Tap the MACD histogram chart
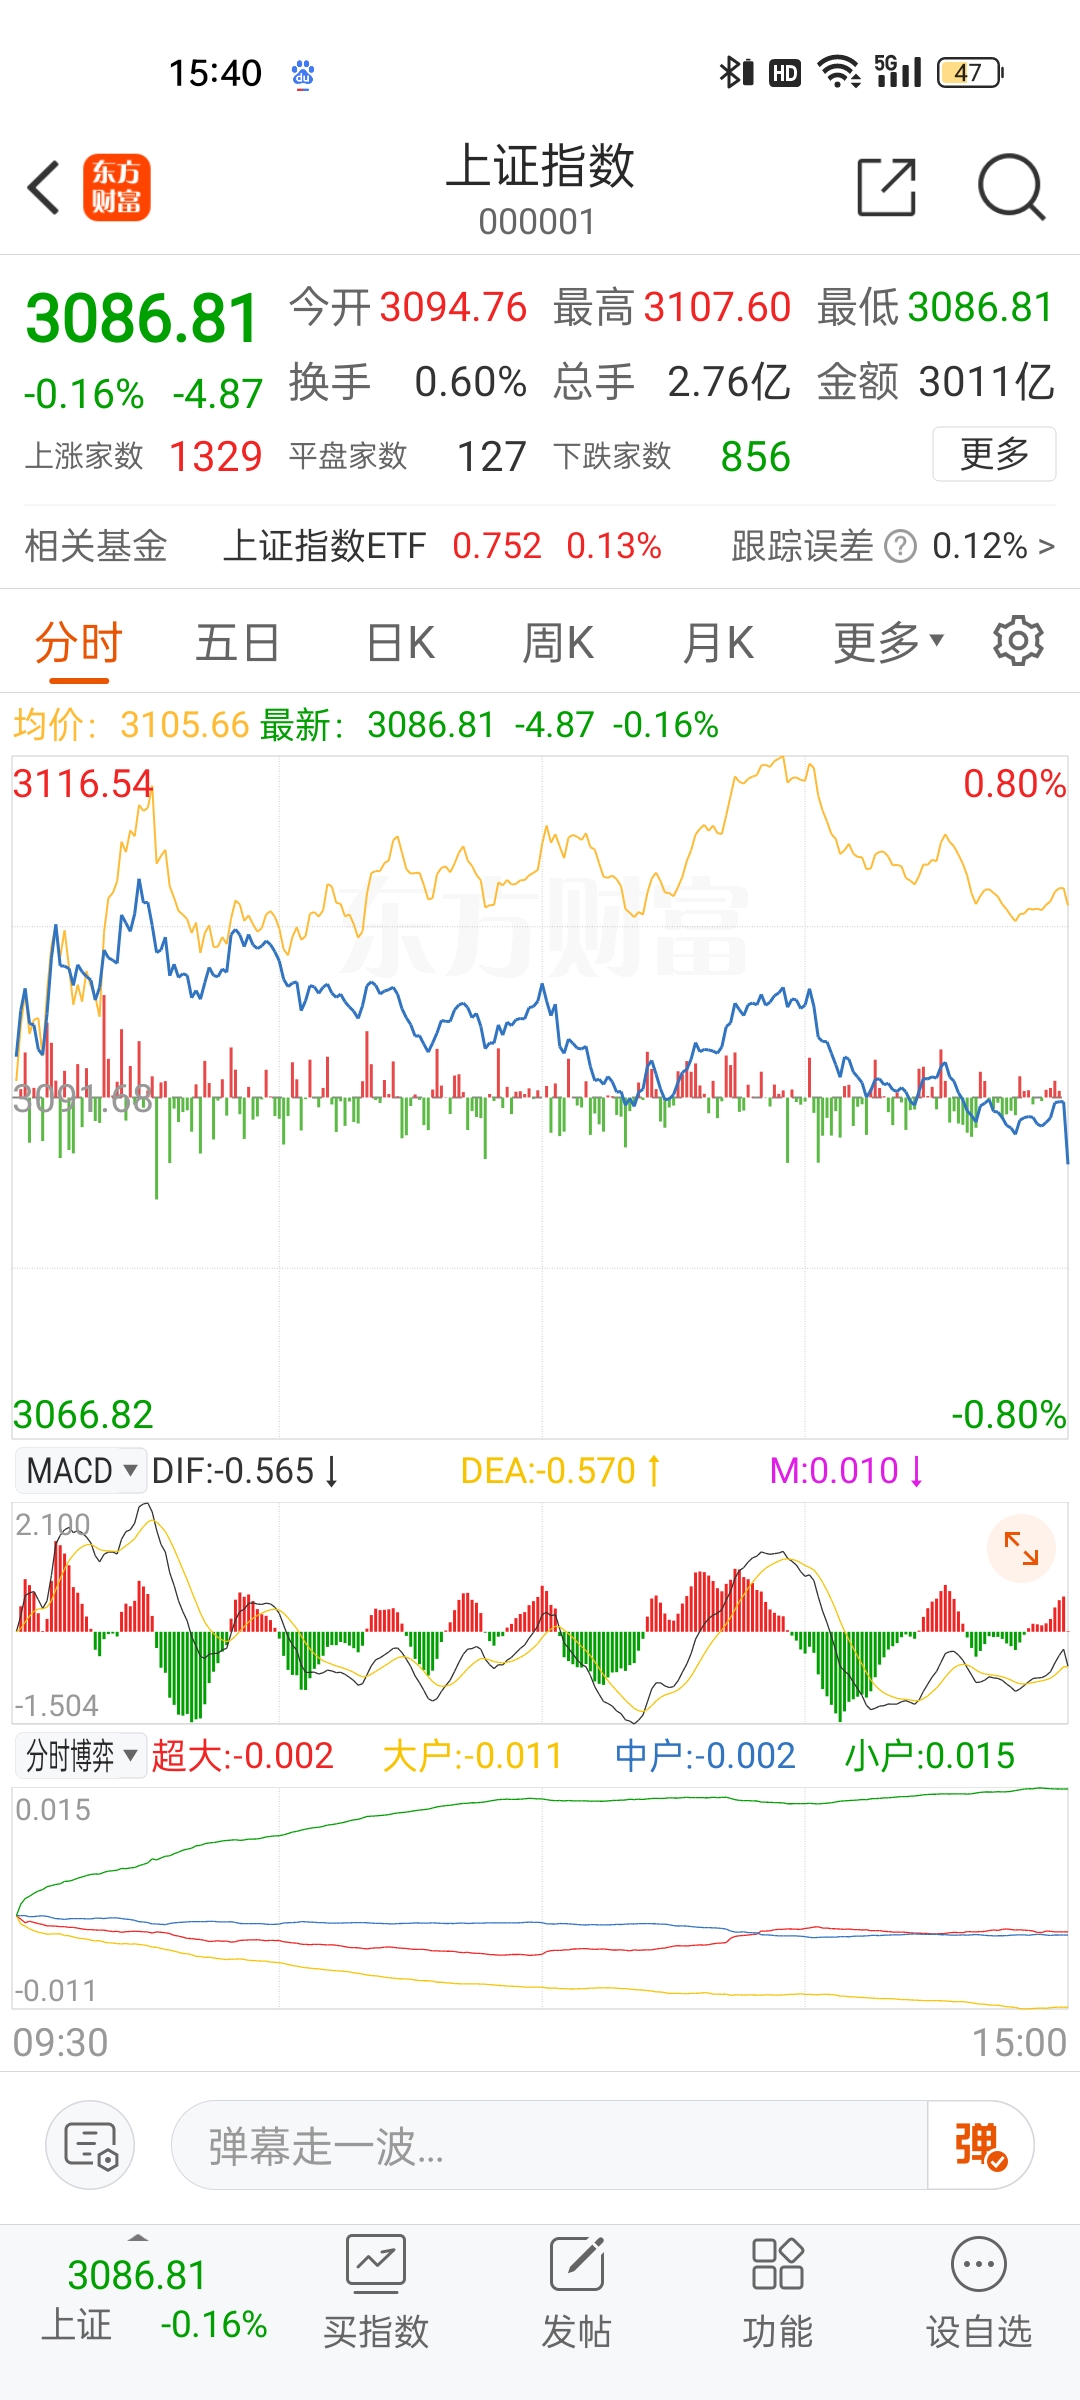This screenshot has width=1080, height=2400. click(x=540, y=1612)
